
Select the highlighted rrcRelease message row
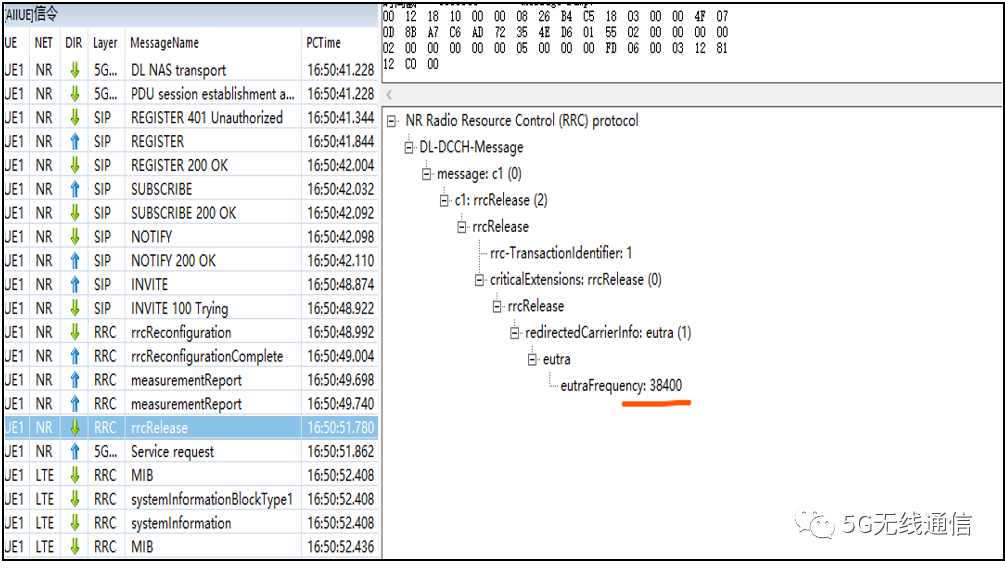(x=191, y=428)
